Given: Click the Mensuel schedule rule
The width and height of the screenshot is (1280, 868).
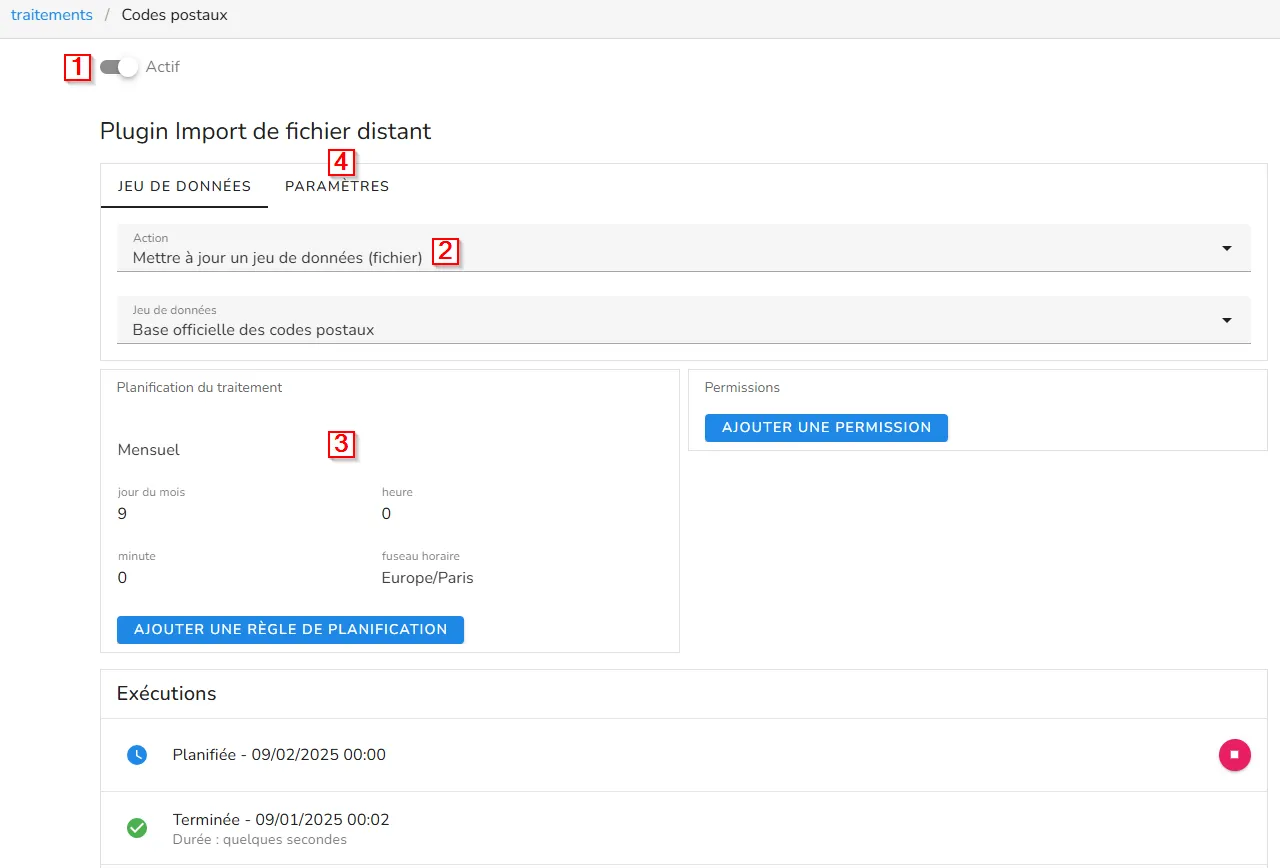Looking at the screenshot, I should tap(149, 450).
